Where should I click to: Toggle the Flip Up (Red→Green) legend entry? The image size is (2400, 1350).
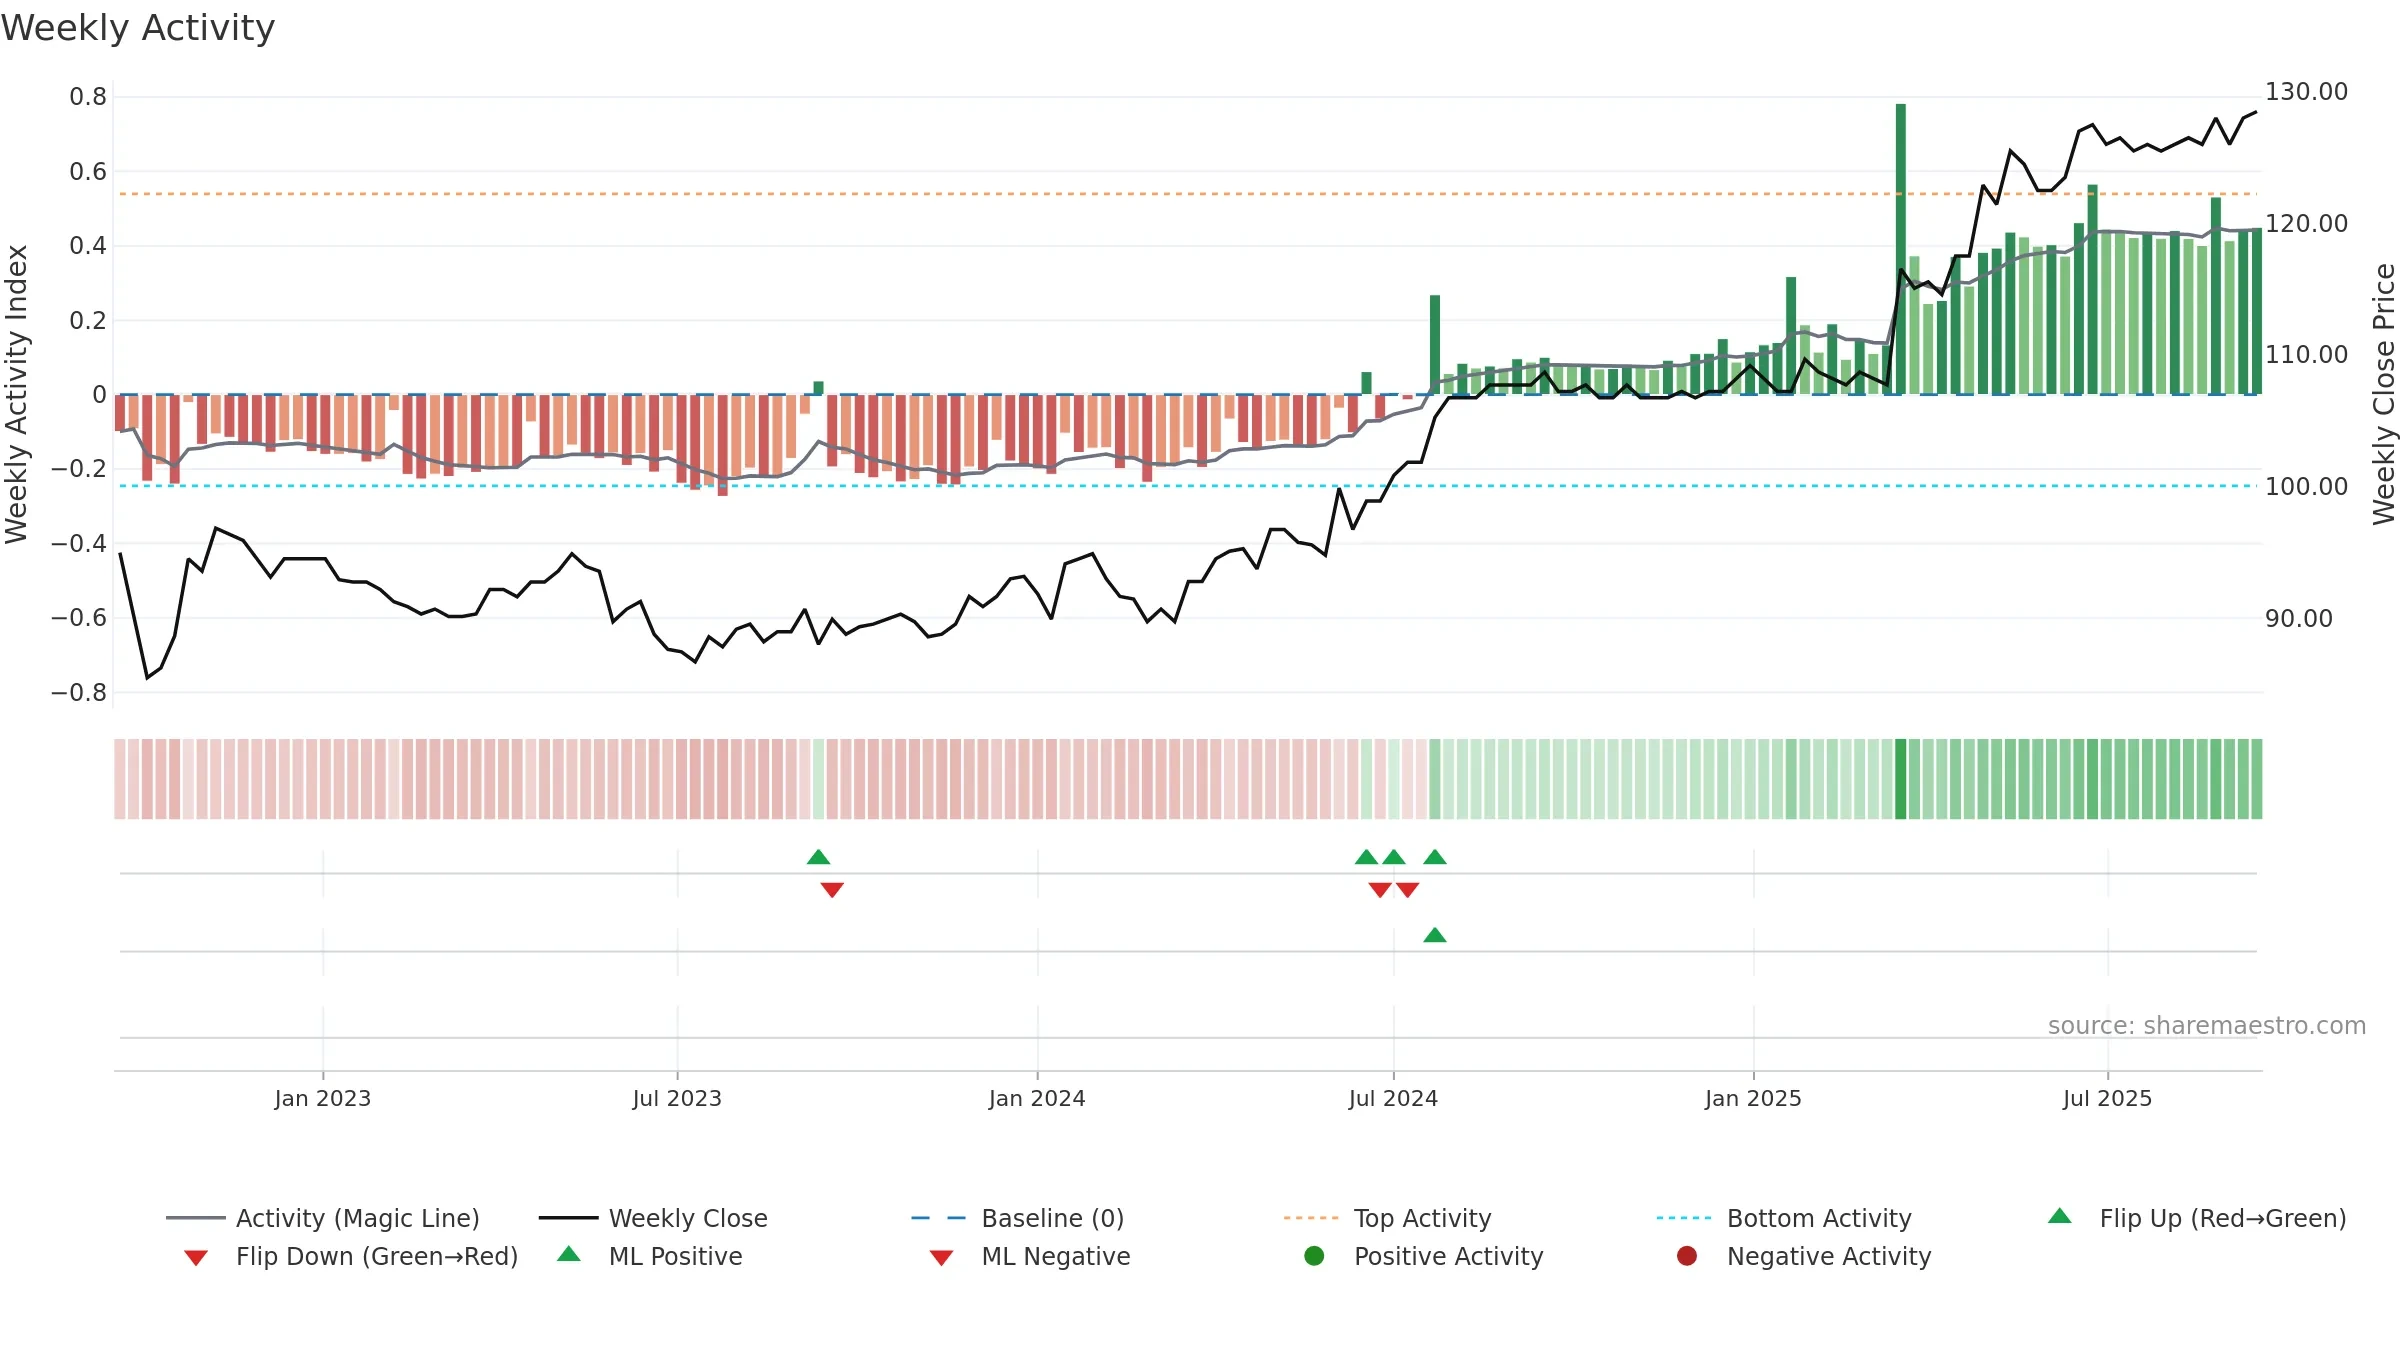2197,1218
